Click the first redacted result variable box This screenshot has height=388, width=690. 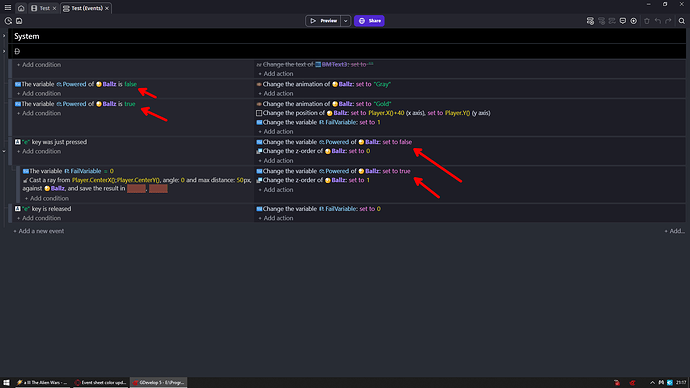click(136, 189)
